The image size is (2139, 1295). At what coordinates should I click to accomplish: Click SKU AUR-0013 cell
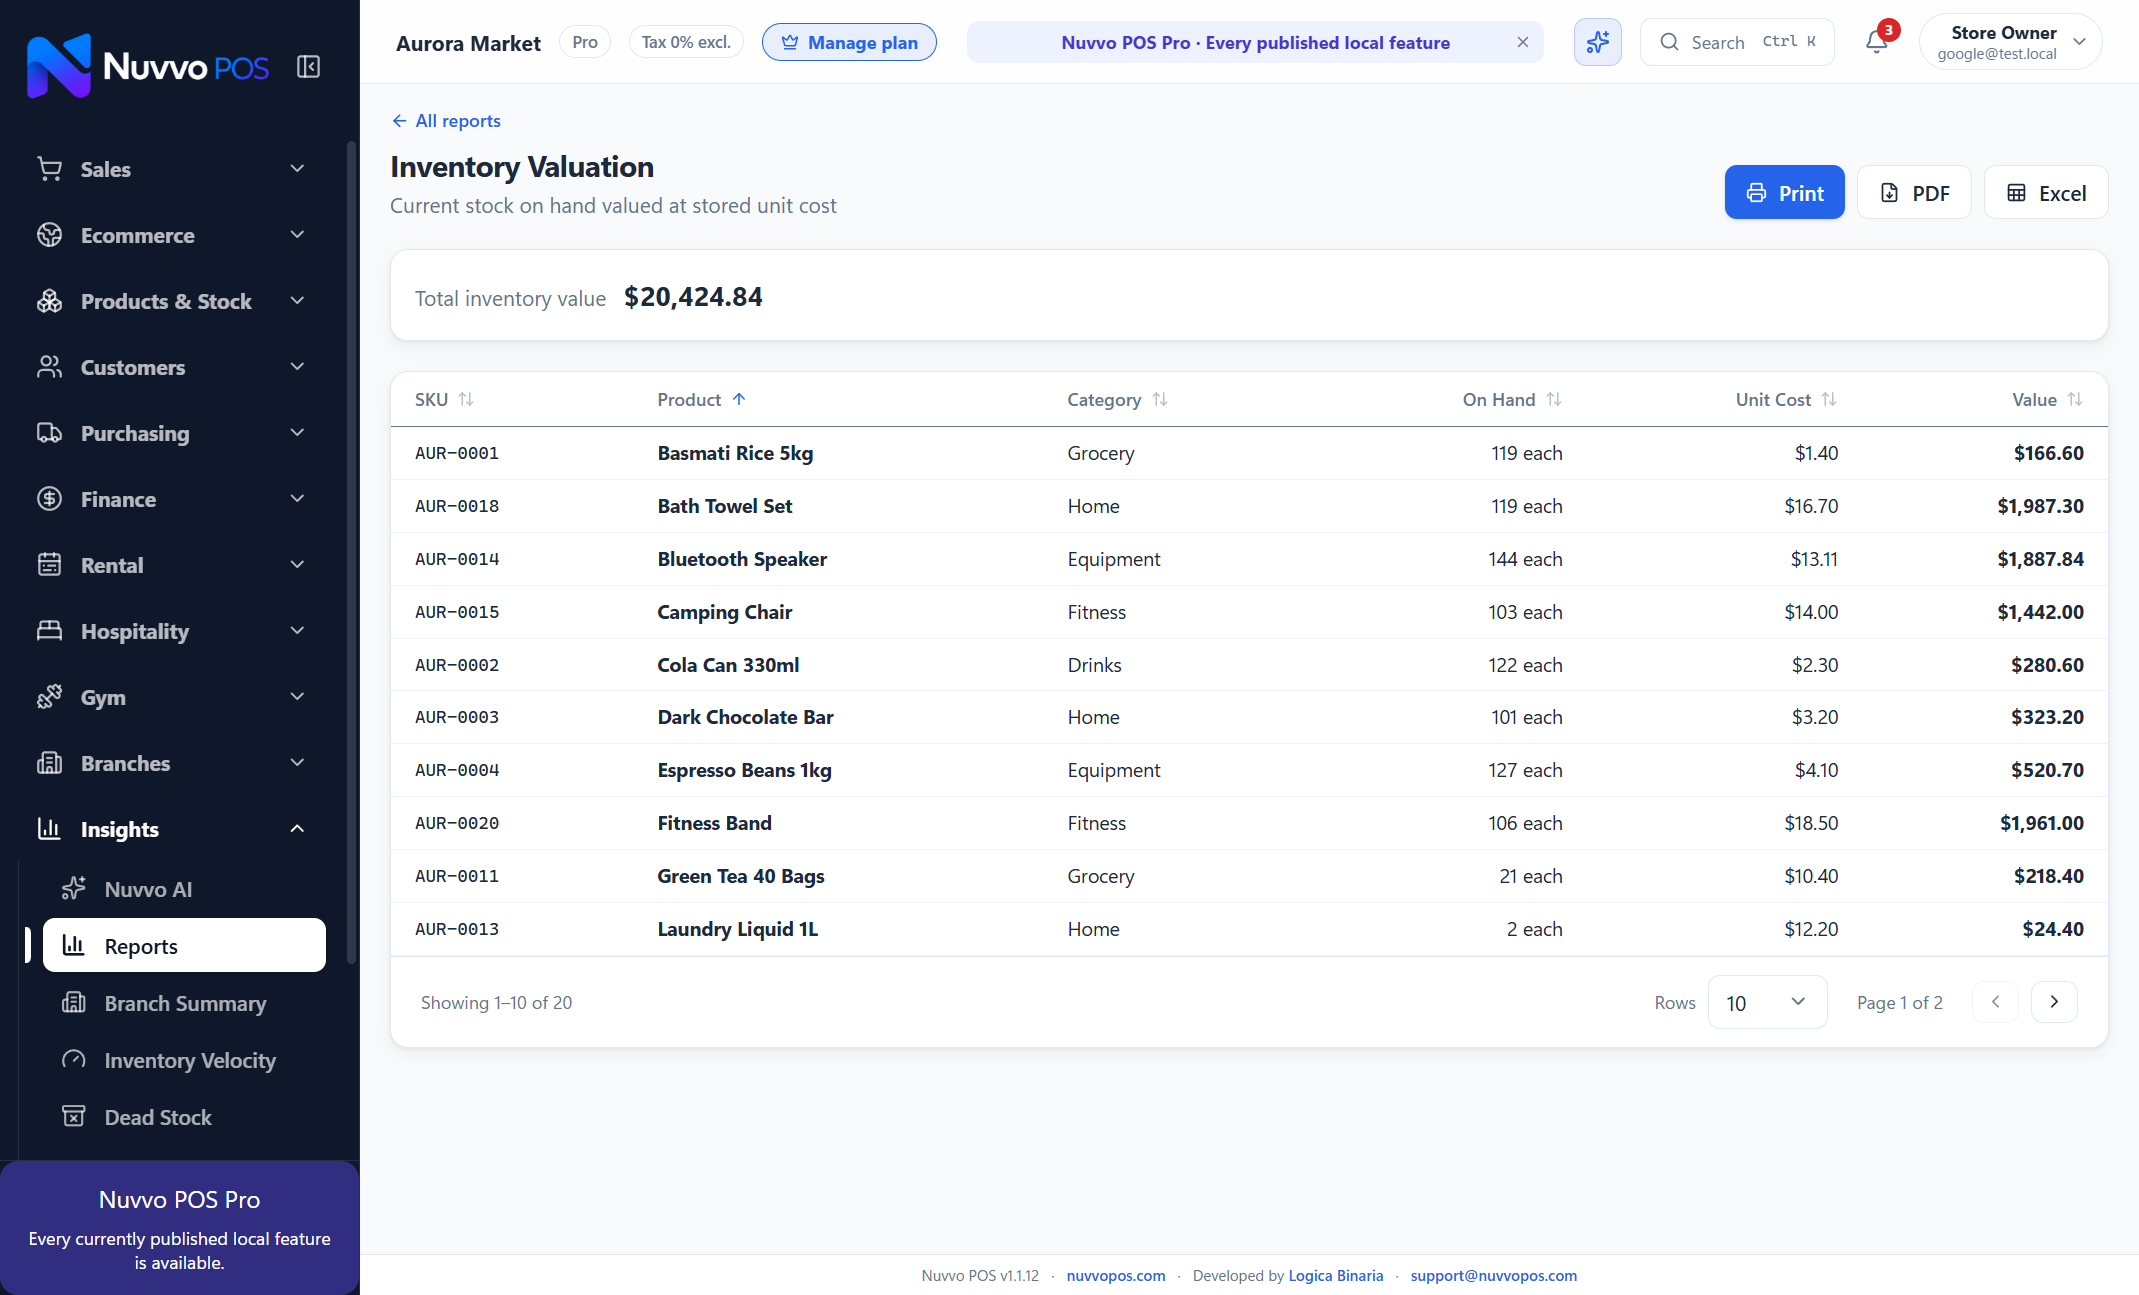tap(457, 929)
